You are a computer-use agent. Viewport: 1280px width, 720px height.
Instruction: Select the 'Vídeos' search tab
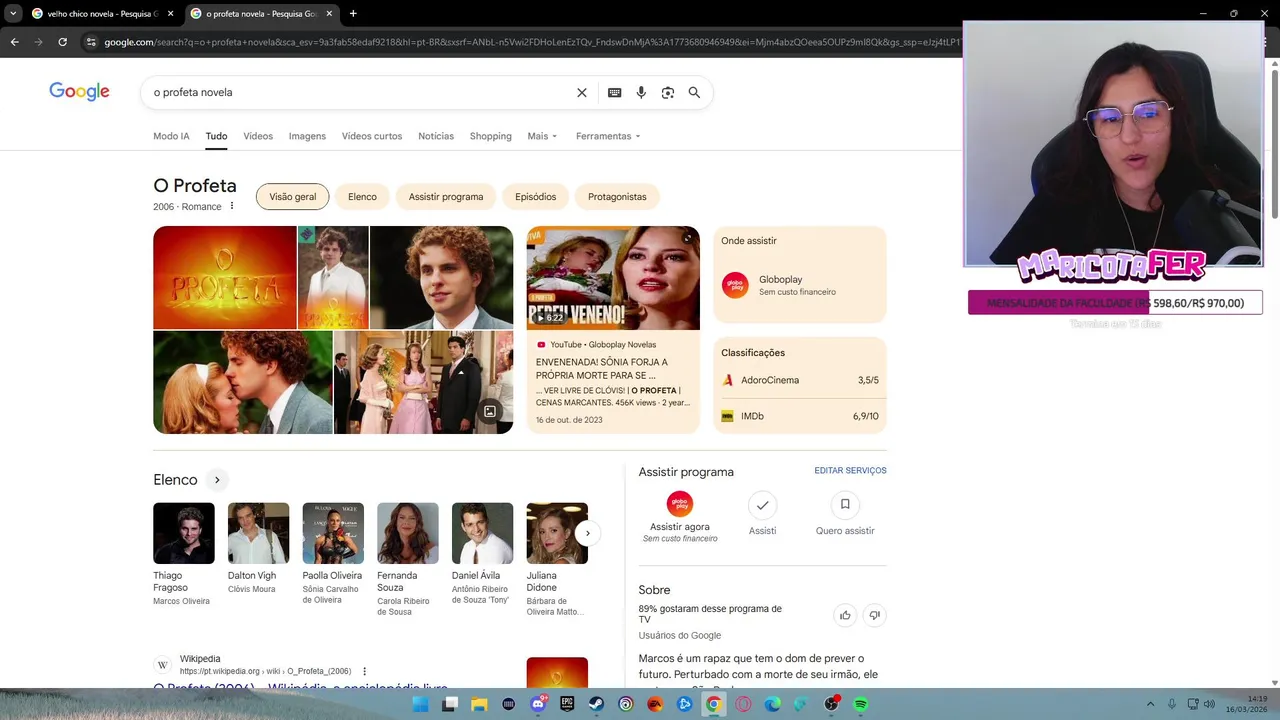258,136
